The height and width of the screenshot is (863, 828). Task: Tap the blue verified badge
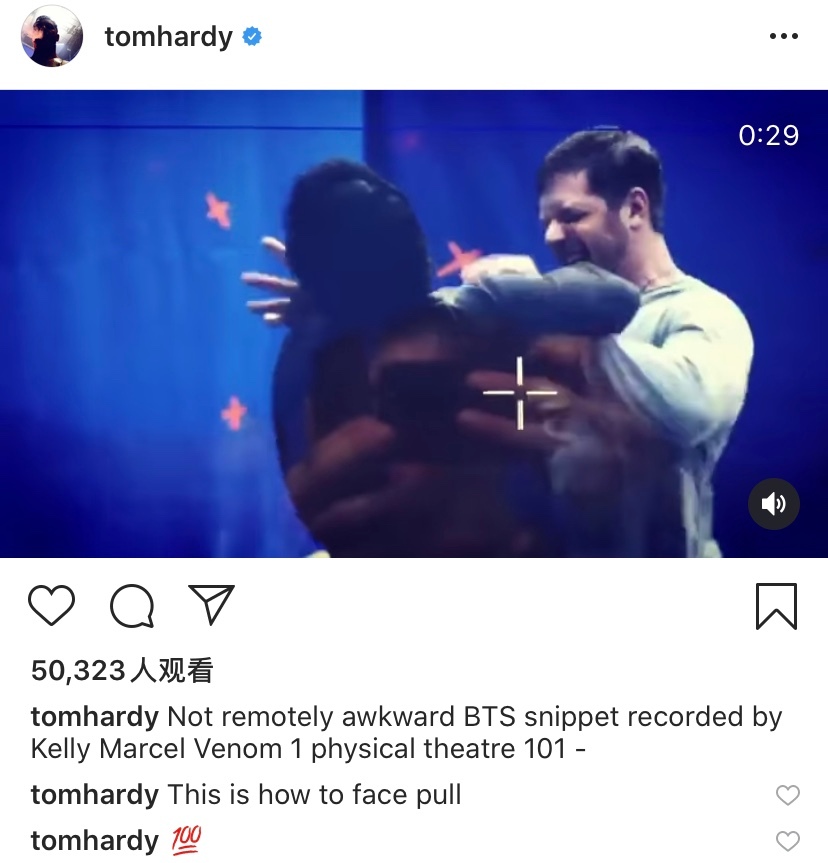point(252,36)
